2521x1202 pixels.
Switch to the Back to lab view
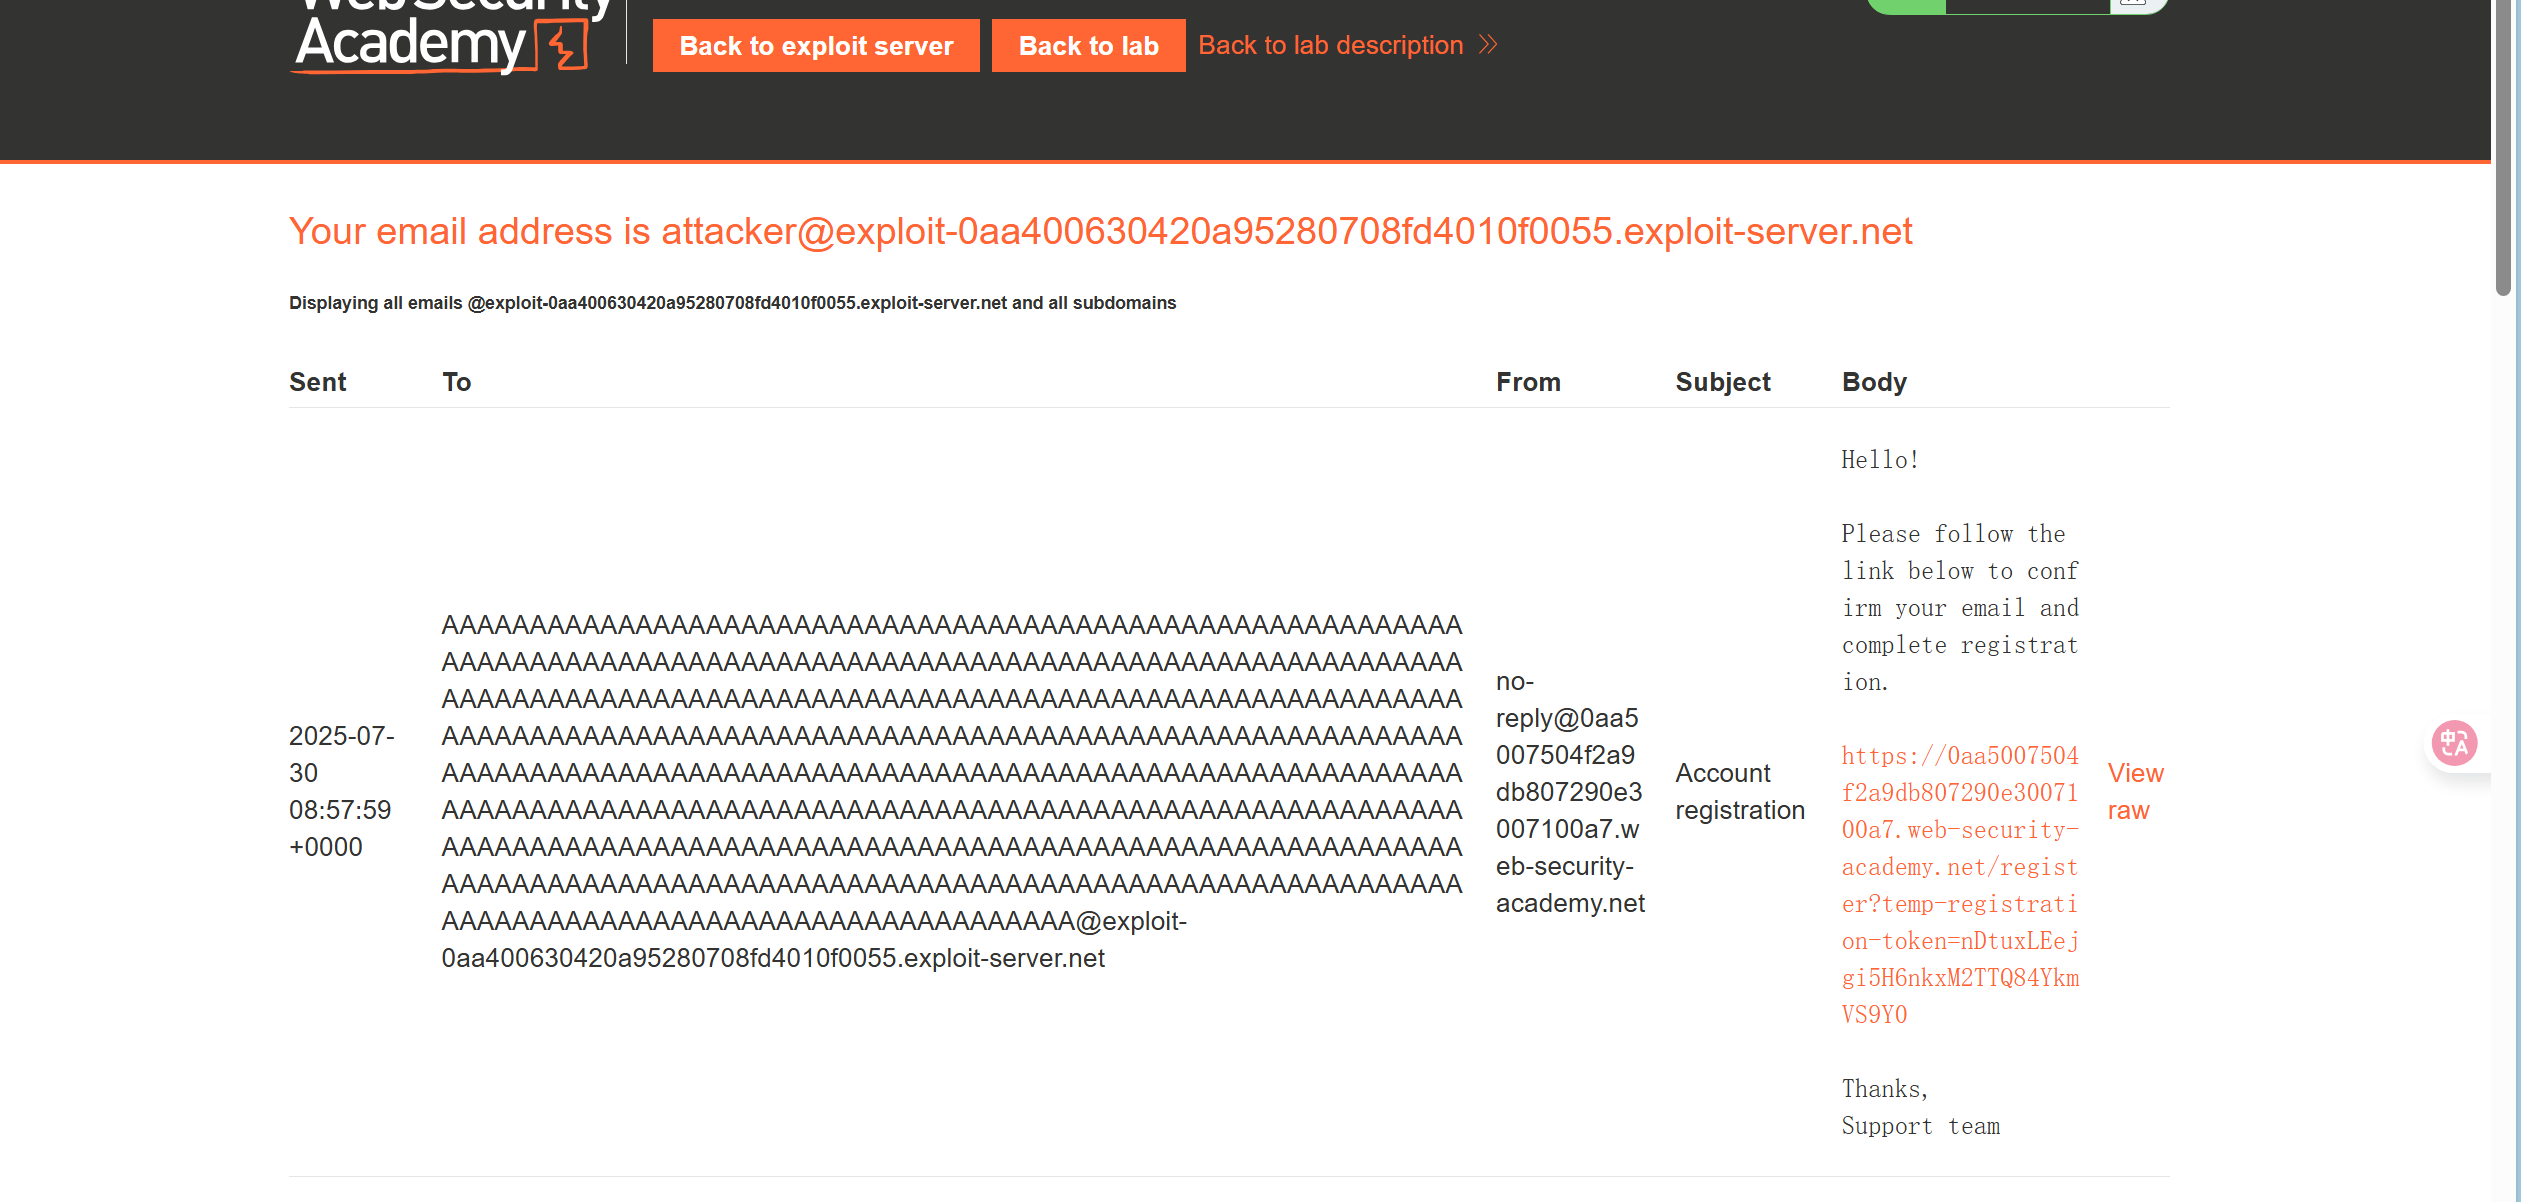point(1088,45)
